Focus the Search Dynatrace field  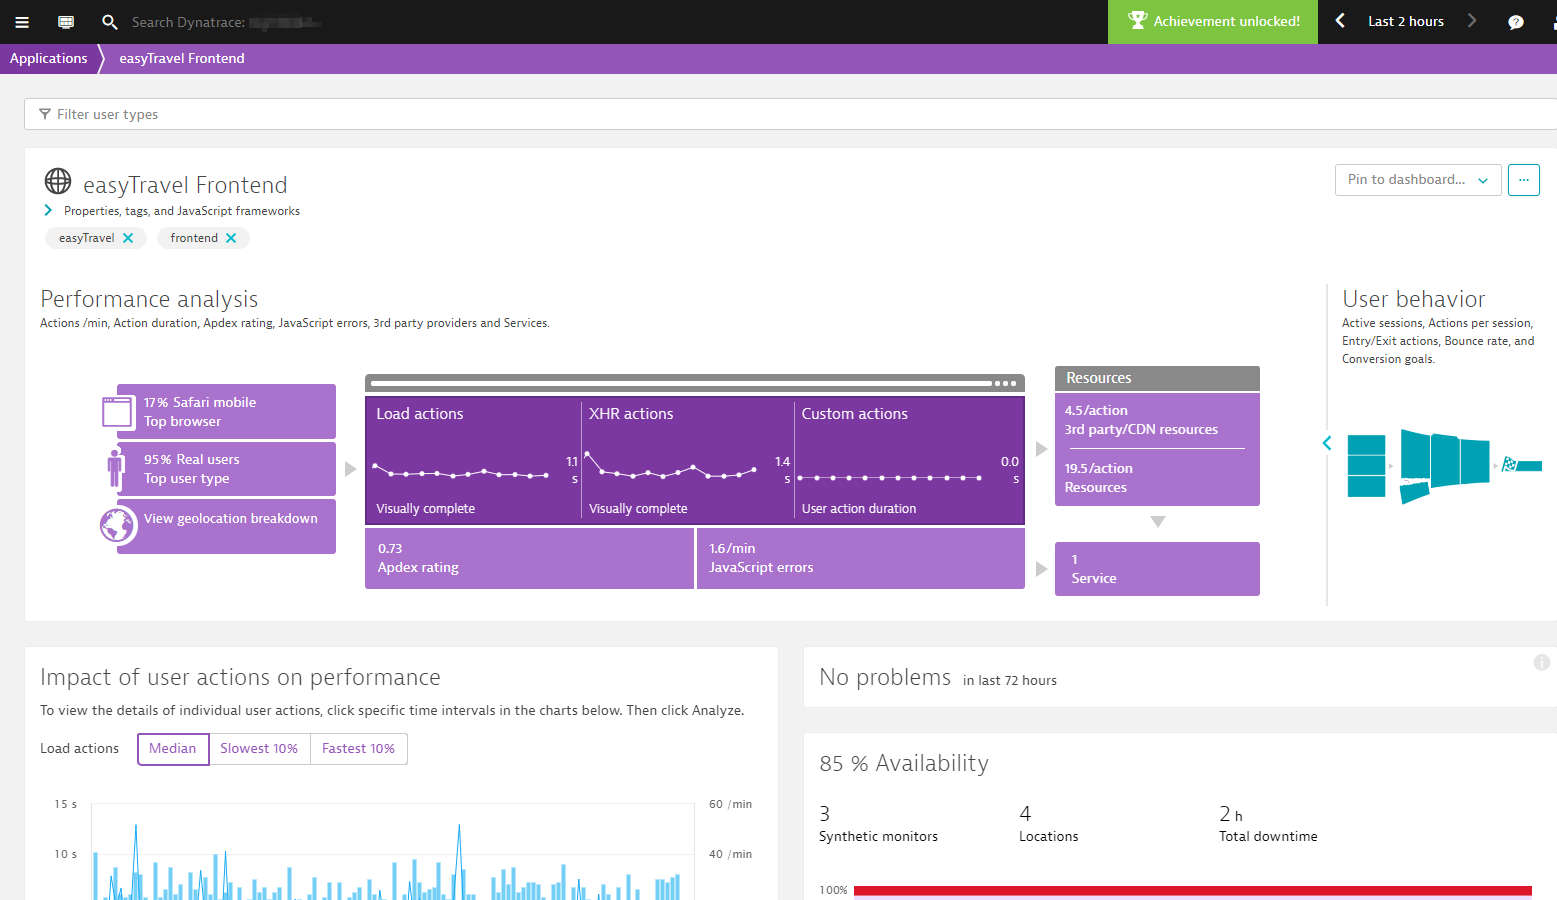tap(226, 22)
